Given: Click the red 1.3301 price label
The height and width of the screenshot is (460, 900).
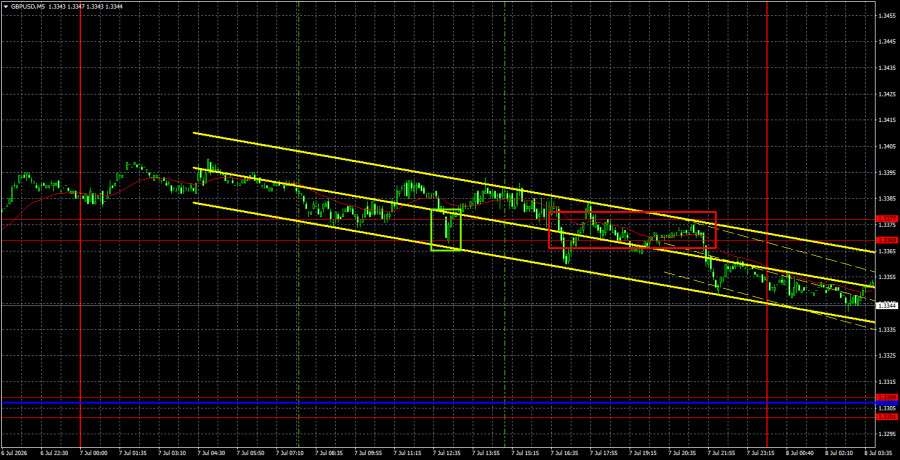Looking at the screenshot, I should [887, 416].
